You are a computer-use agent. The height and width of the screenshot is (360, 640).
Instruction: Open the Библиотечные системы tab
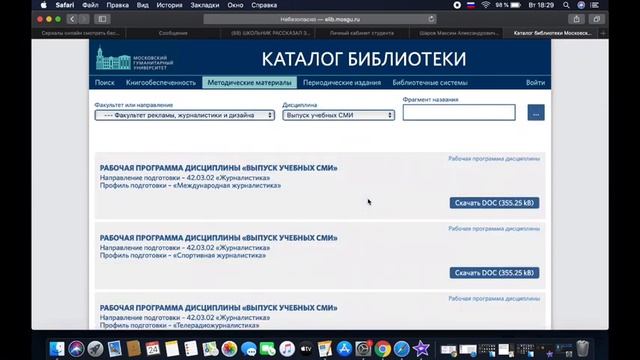pos(430,82)
